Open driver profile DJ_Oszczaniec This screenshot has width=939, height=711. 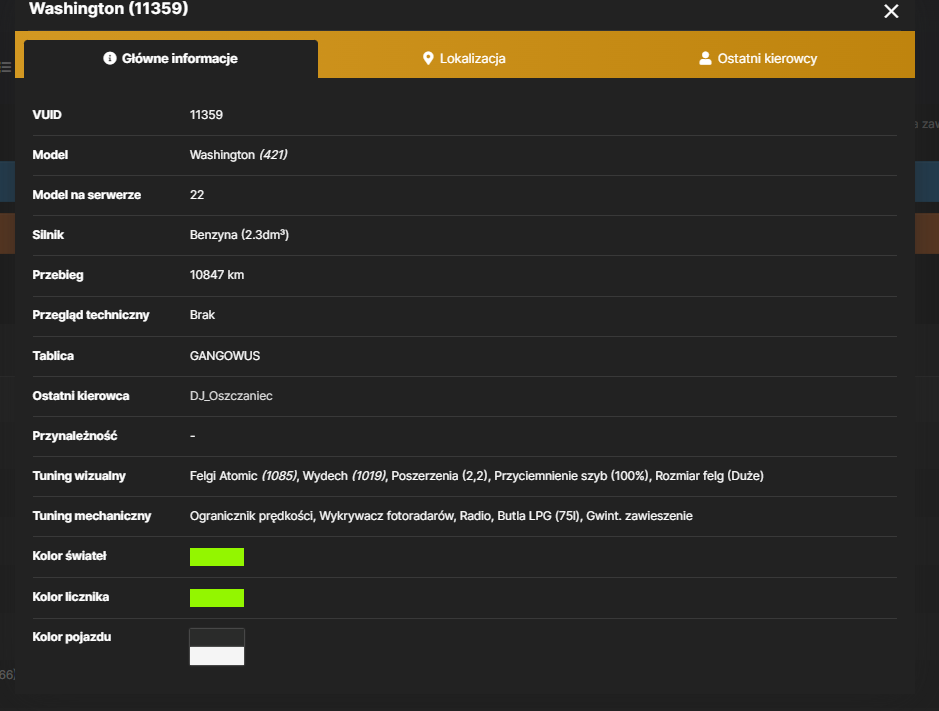click(231, 396)
